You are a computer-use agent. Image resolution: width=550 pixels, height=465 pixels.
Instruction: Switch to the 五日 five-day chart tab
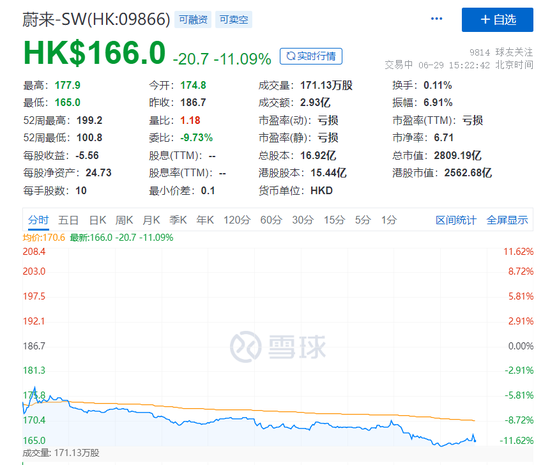point(68,220)
